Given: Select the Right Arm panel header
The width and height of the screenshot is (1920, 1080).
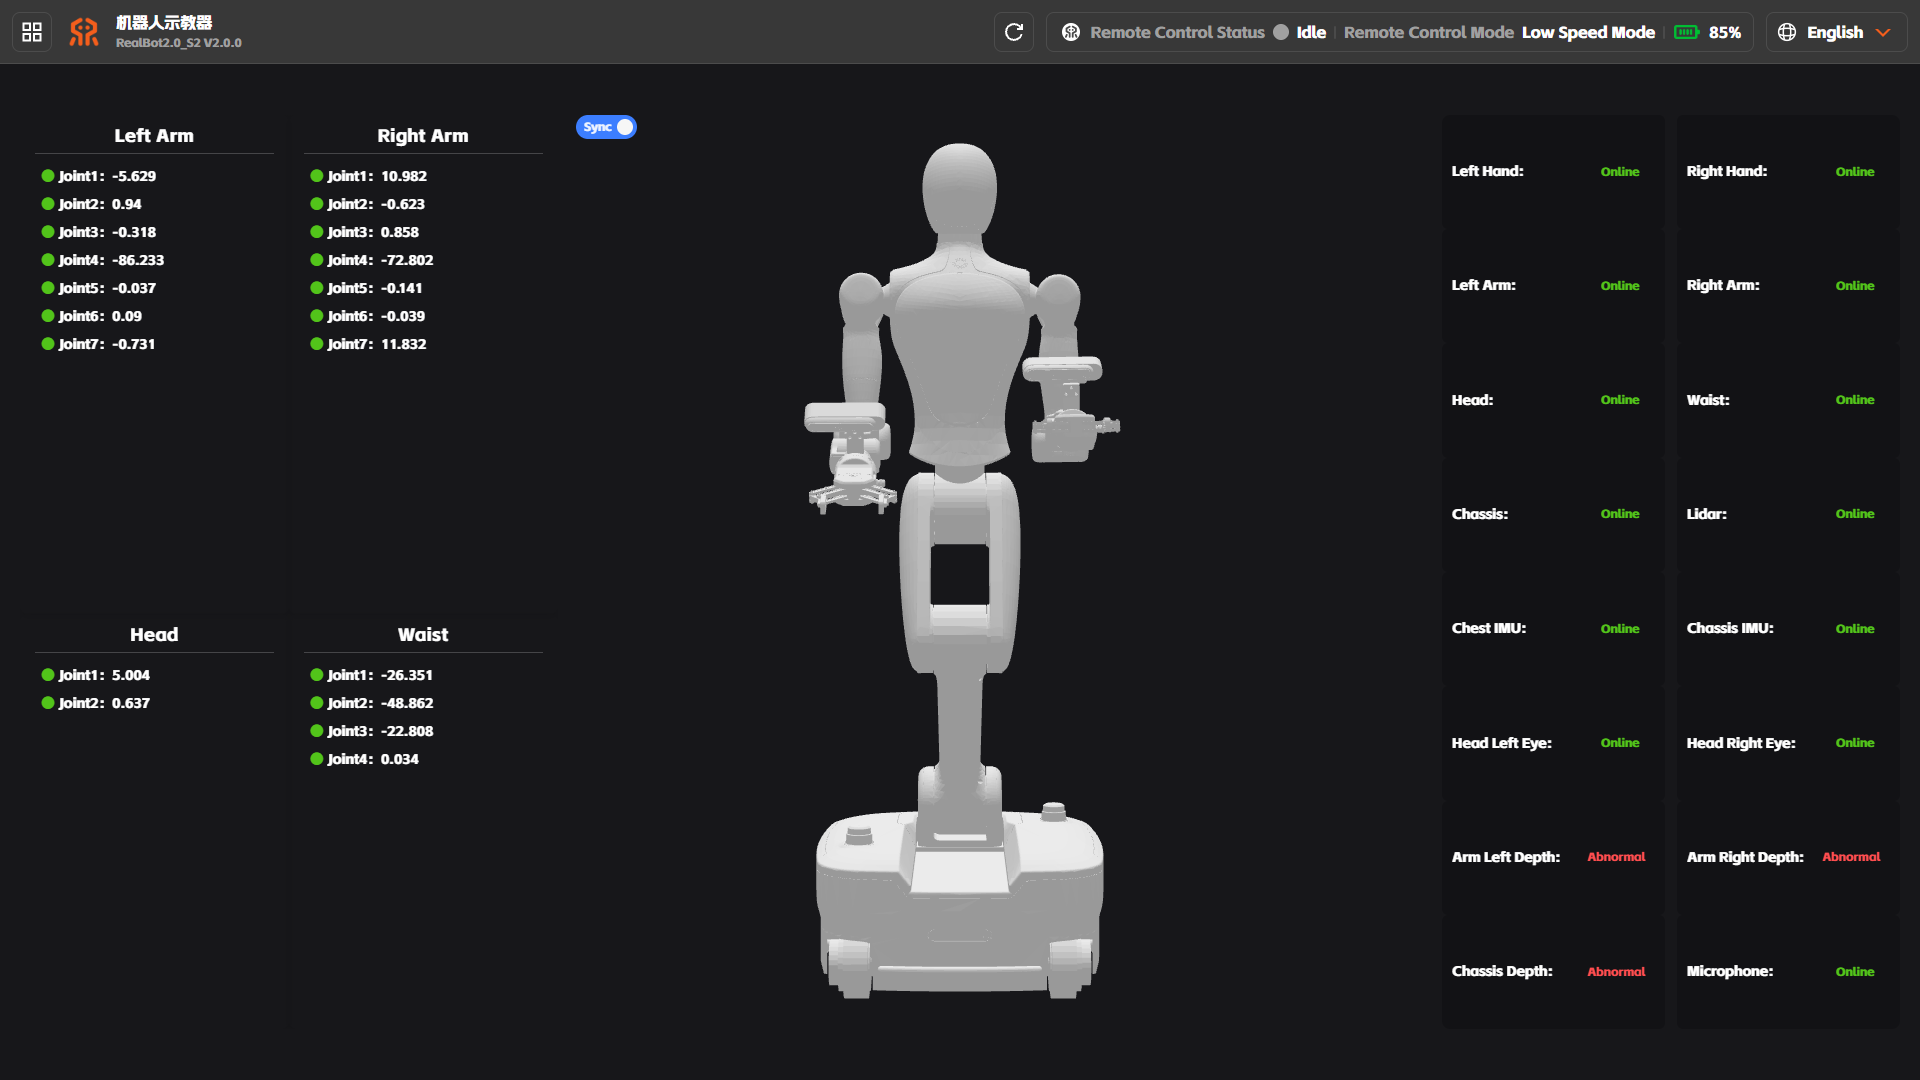Looking at the screenshot, I should [423, 135].
